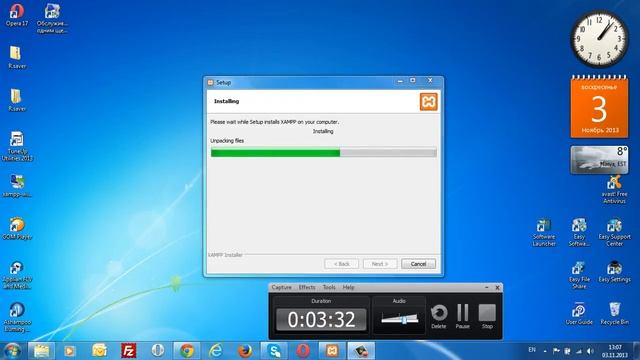Screen dimensions: 640x360
Task: Open the Easy Software desktop shortcut
Action: point(579,232)
